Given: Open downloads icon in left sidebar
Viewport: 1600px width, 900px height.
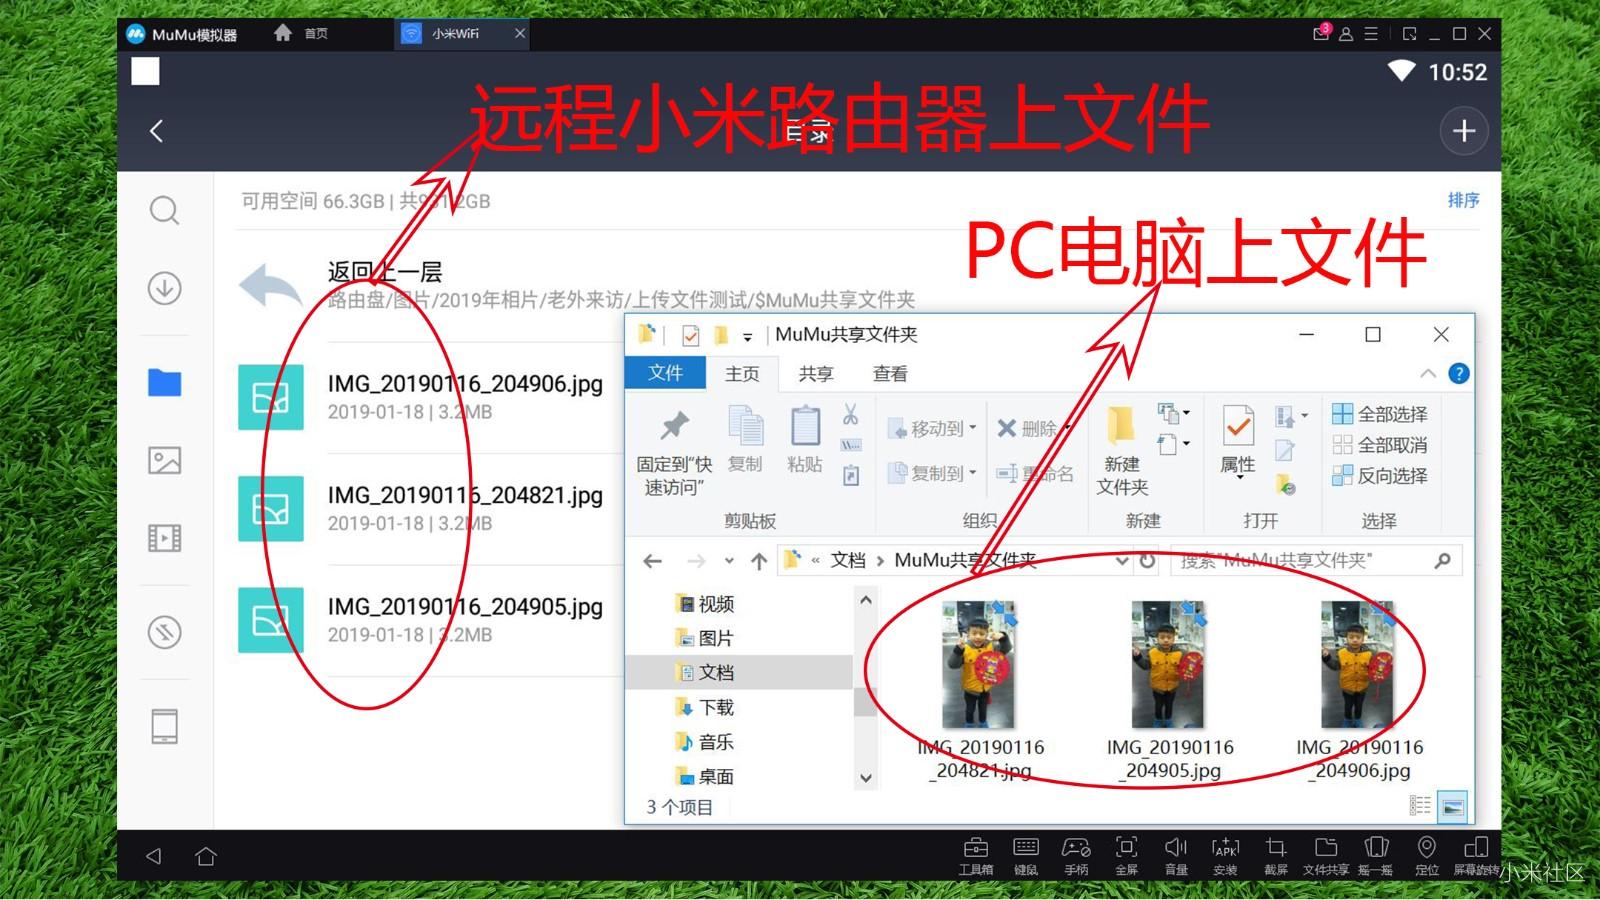Looking at the screenshot, I should point(164,288).
